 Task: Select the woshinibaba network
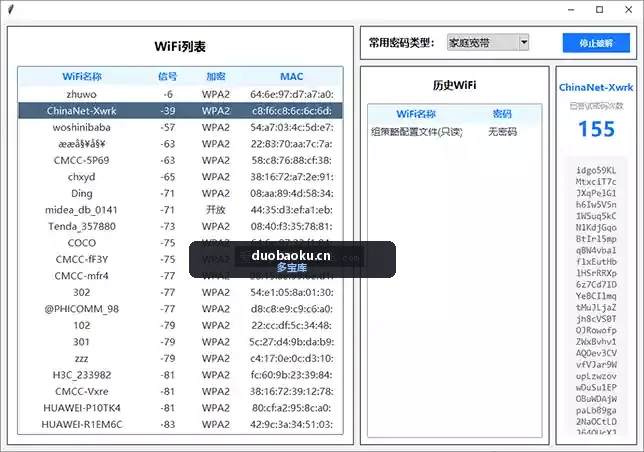(x=180, y=127)
